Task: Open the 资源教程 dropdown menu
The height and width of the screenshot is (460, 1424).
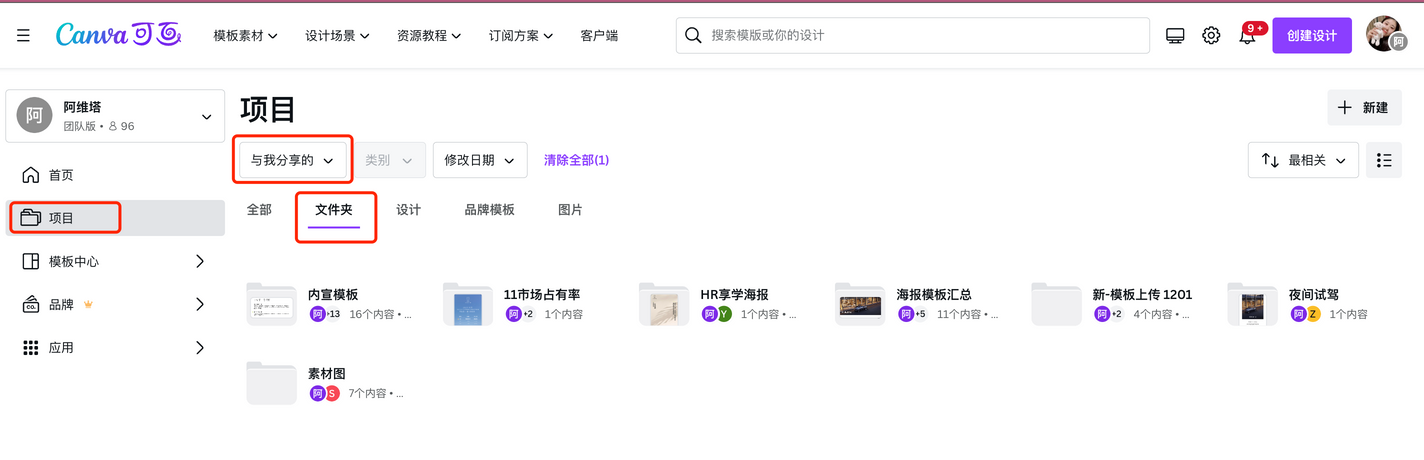Action: pos(429,35)
